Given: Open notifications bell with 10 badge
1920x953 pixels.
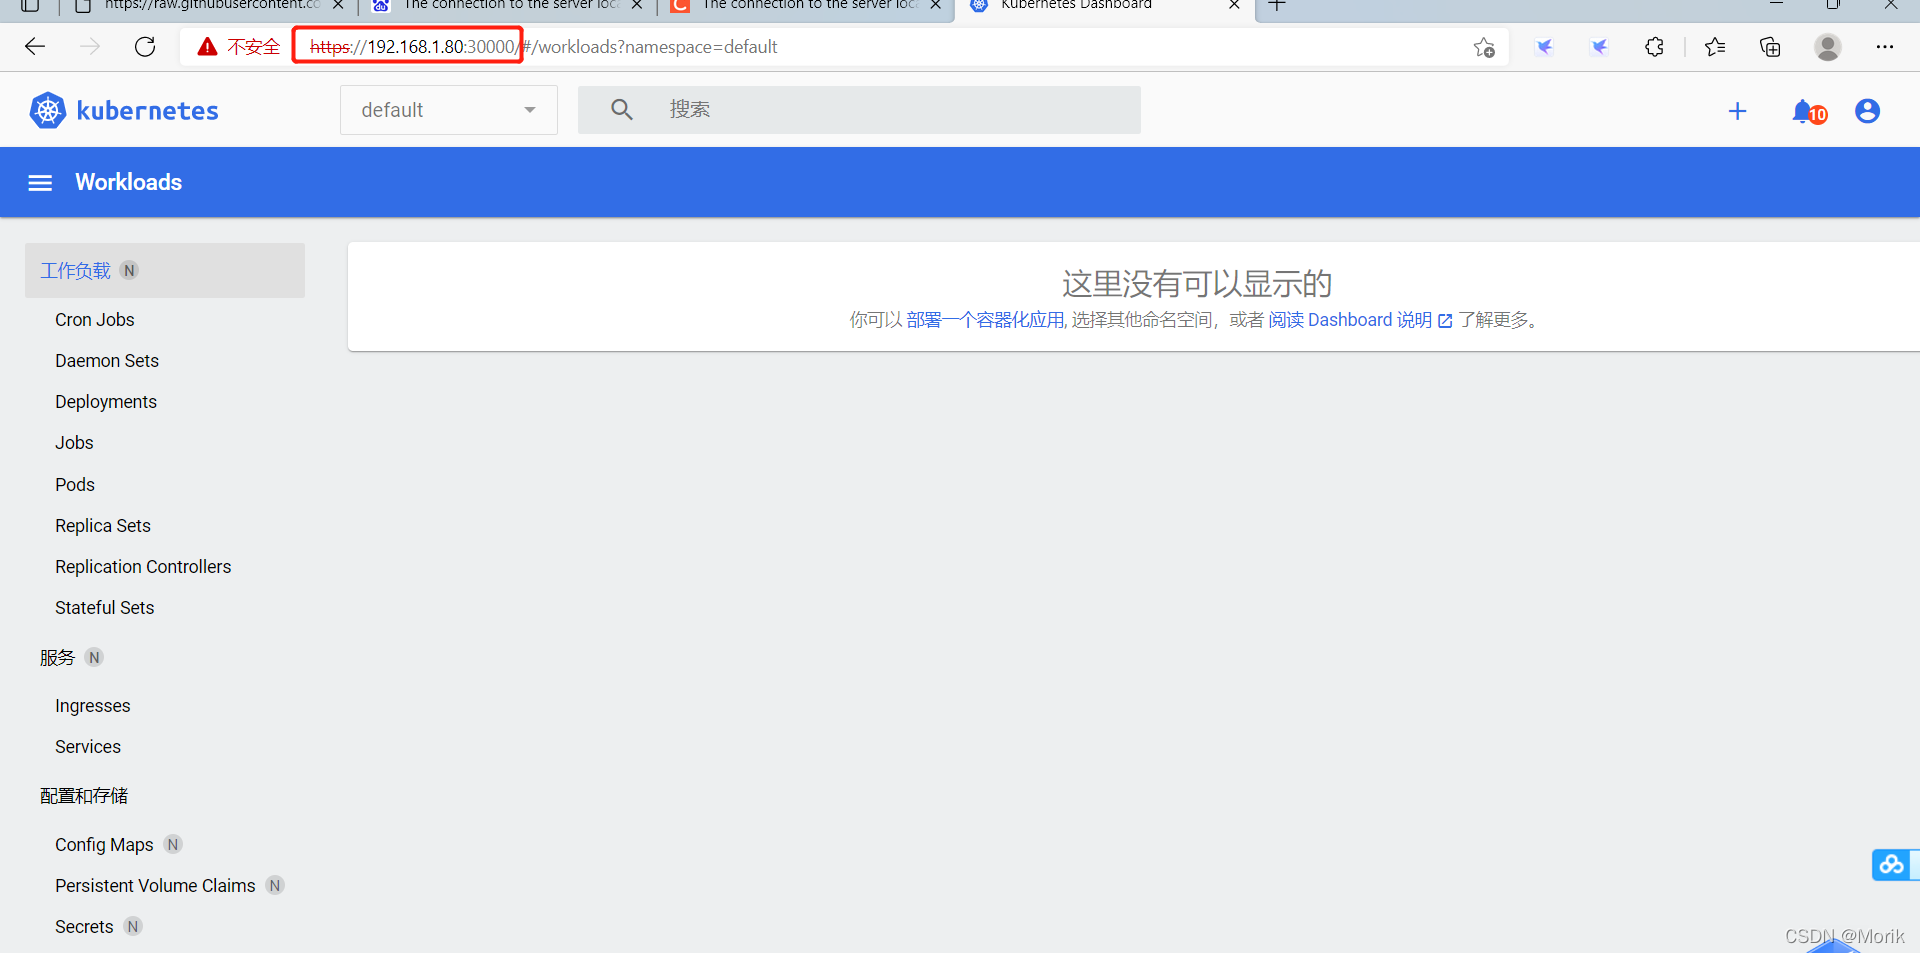Looking at the screenshot, I should coord(1809,112).
